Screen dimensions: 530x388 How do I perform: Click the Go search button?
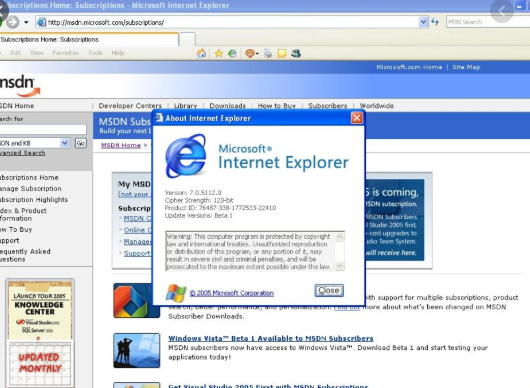[80, 143]
